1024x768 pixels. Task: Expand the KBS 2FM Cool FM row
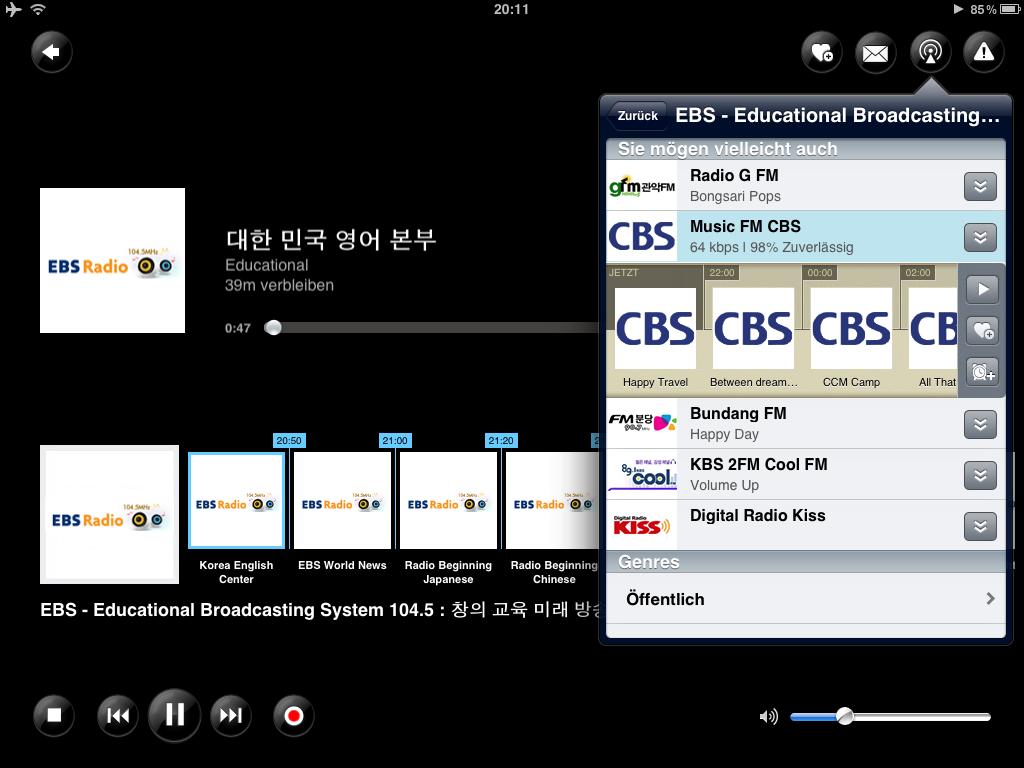point(980,475)
